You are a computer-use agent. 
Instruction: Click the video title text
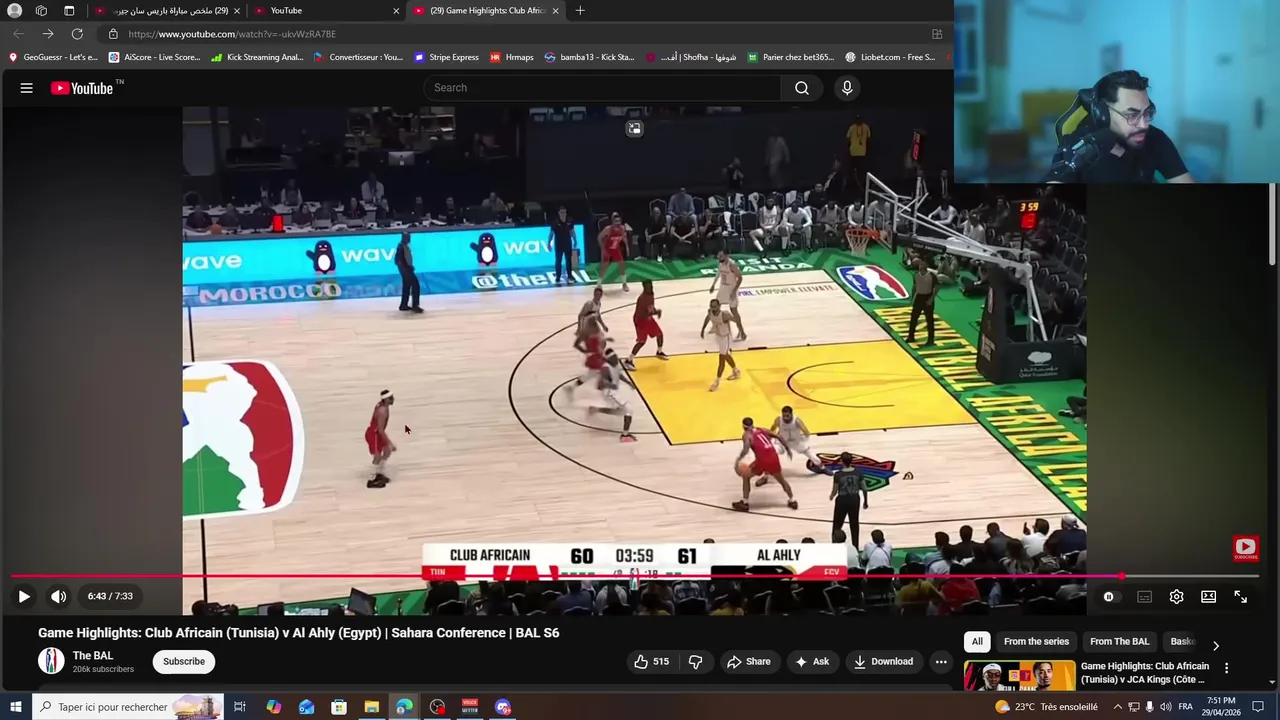(298, 633)
